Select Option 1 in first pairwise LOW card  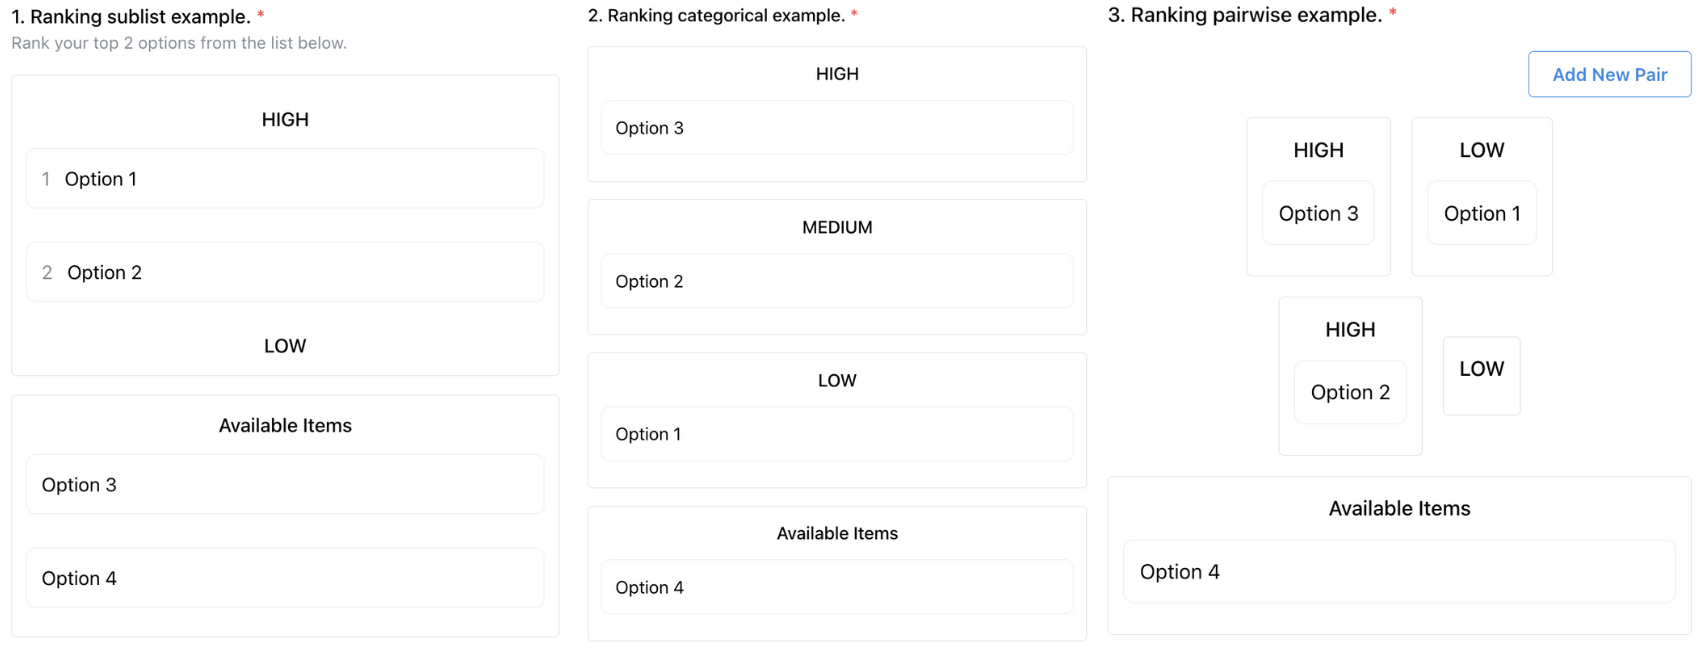(1481, 213)
